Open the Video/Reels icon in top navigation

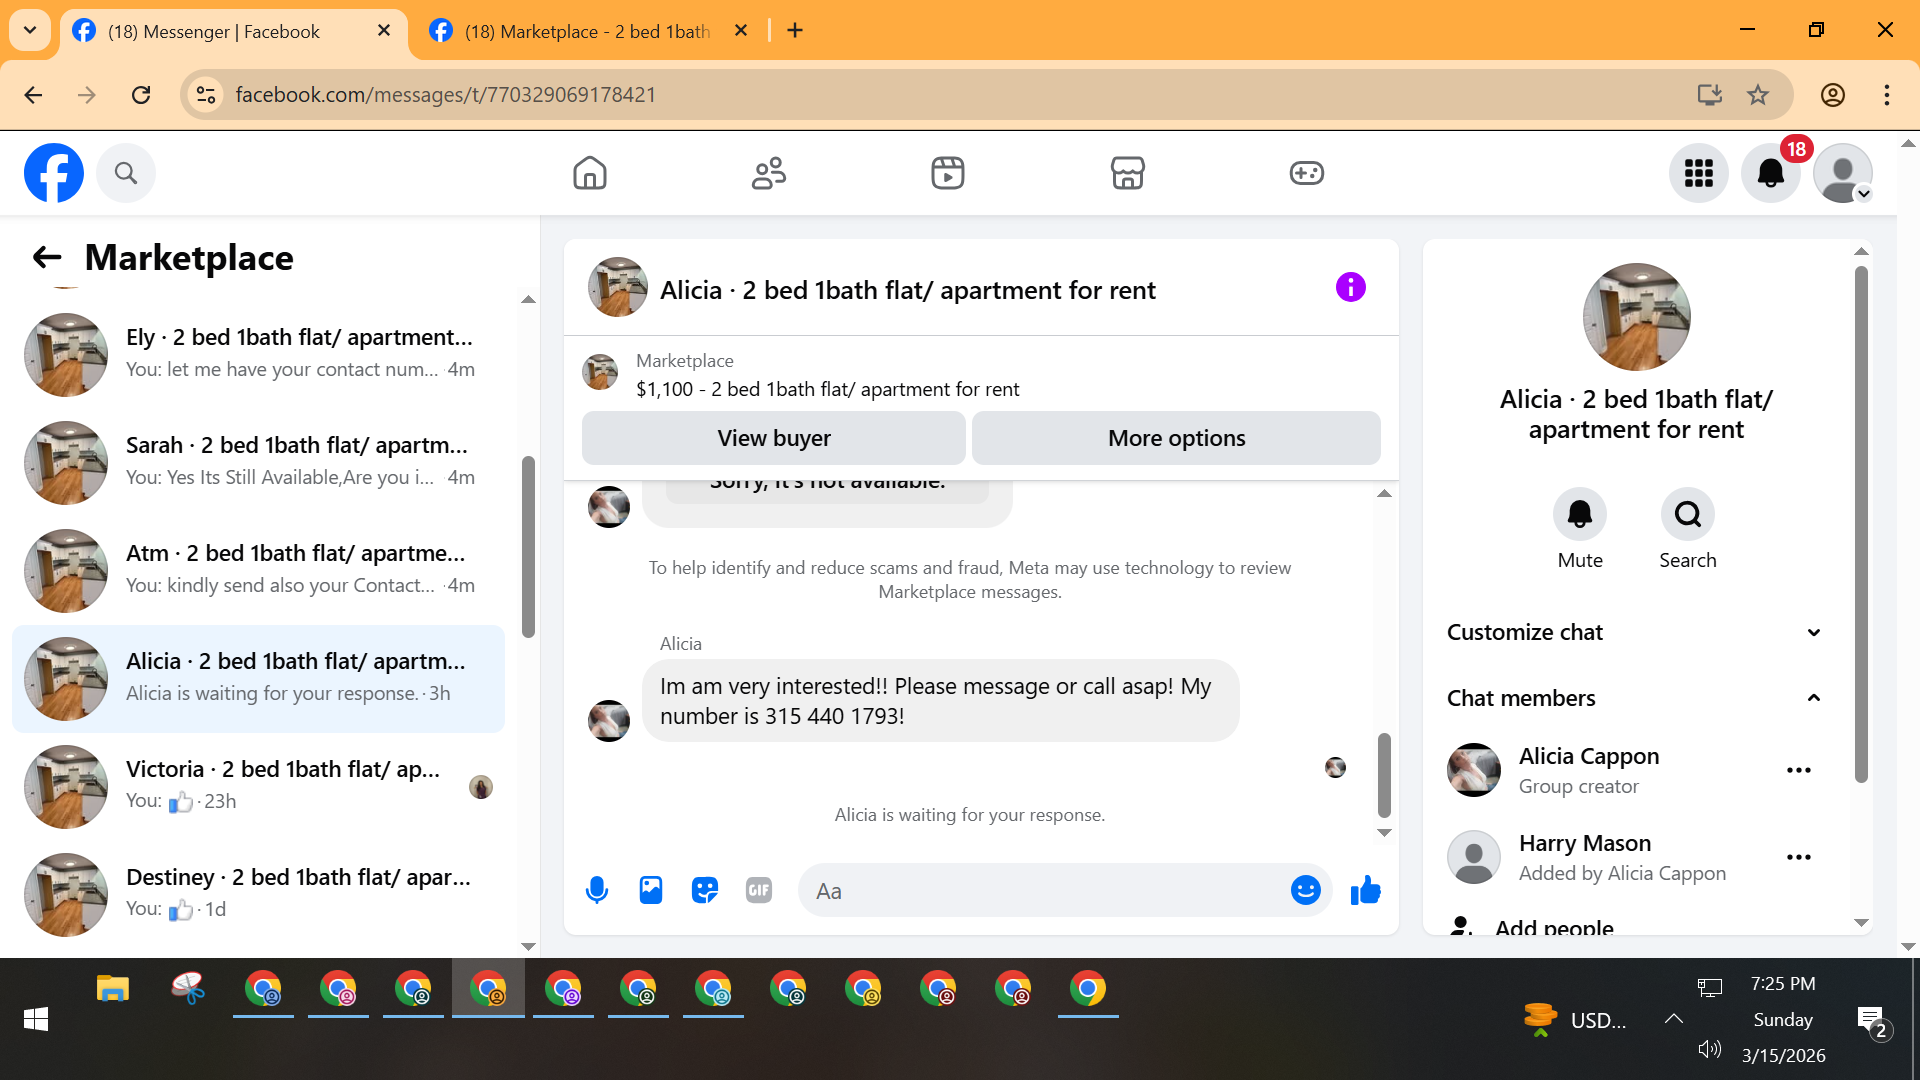[948, 173]
